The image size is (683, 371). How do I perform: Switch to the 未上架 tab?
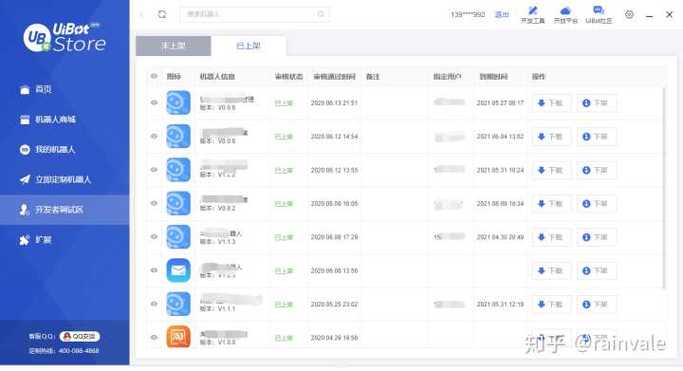[x=173, y=46]
